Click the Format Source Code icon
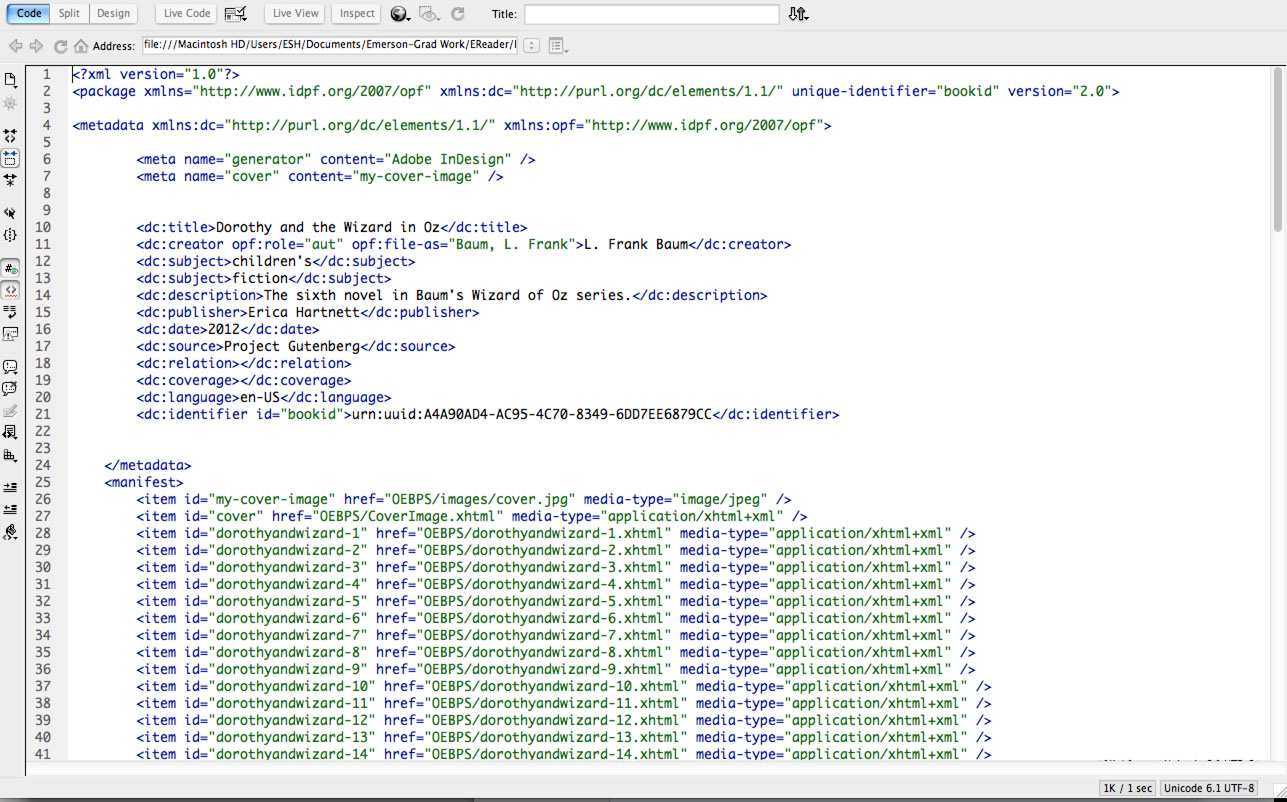The image size is (1287, 802). click(x=10, y=532)
